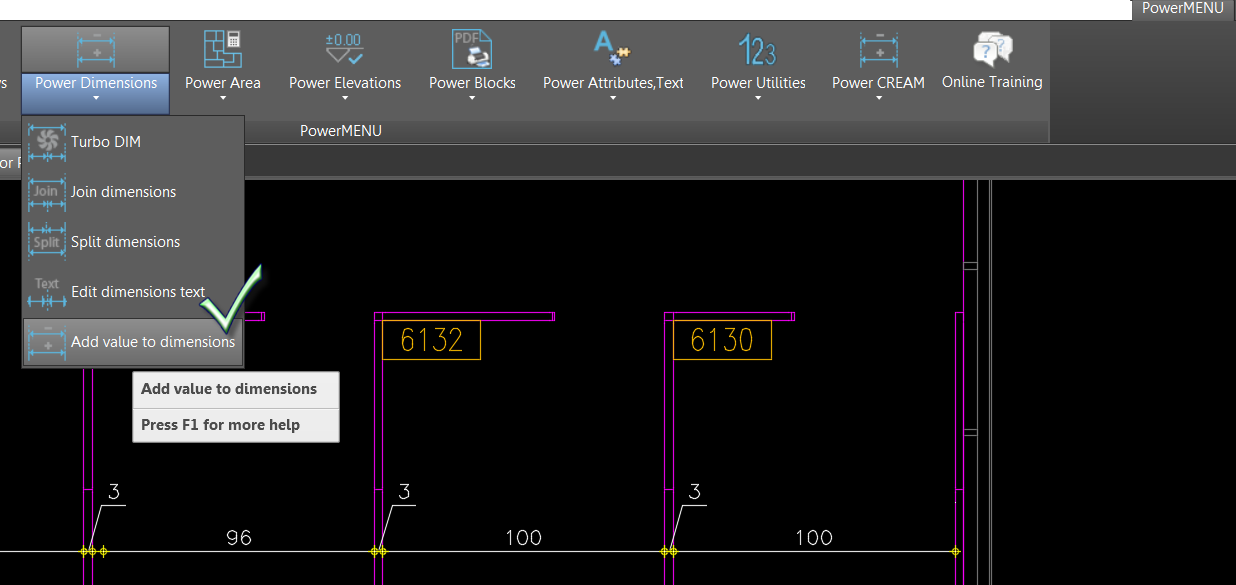
Task: Click the 3 dimension below 6130
Action: [694, 492]
